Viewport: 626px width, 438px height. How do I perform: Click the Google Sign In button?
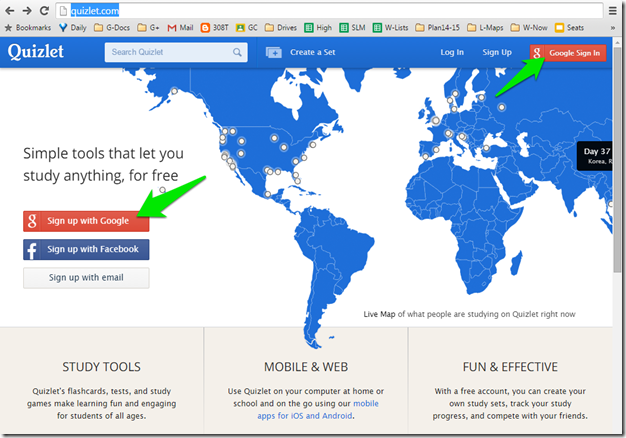click(x=568, y=53)
